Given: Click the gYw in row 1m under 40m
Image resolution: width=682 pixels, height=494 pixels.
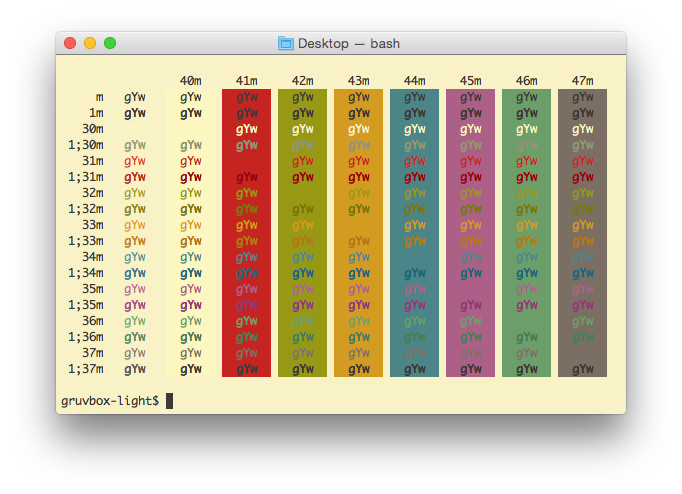Looking at the screenshot, I should pos(191,113).
